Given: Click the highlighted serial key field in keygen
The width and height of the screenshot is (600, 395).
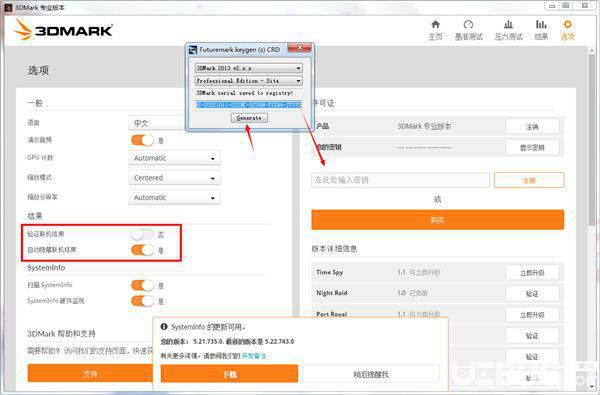Looking at the screenshot, I should point(249,104).
